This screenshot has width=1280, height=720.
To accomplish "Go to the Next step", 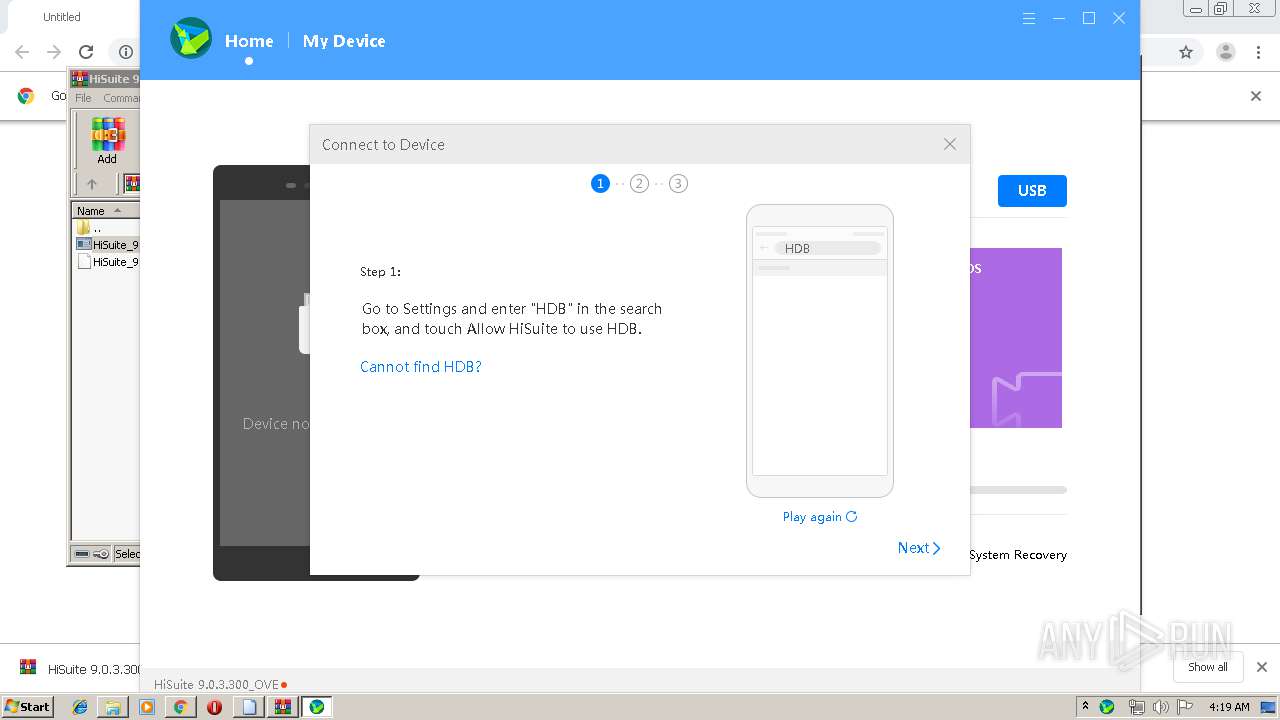I will tap(919, 548).
